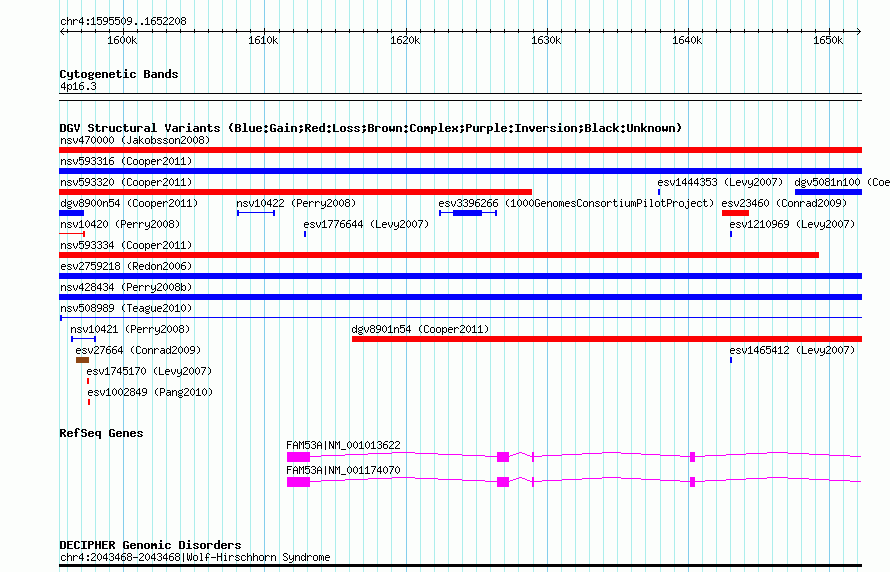Open the dgv8901n54 (Cooper2011) label
This screenshot has height=572, width=890.
[x=420, y=329]
